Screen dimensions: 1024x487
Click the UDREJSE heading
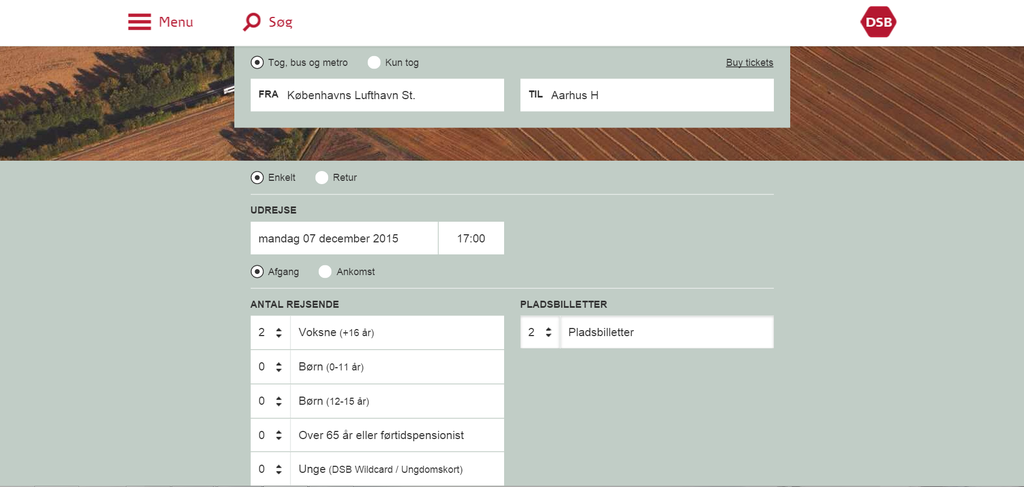click(x=274, y=210)
